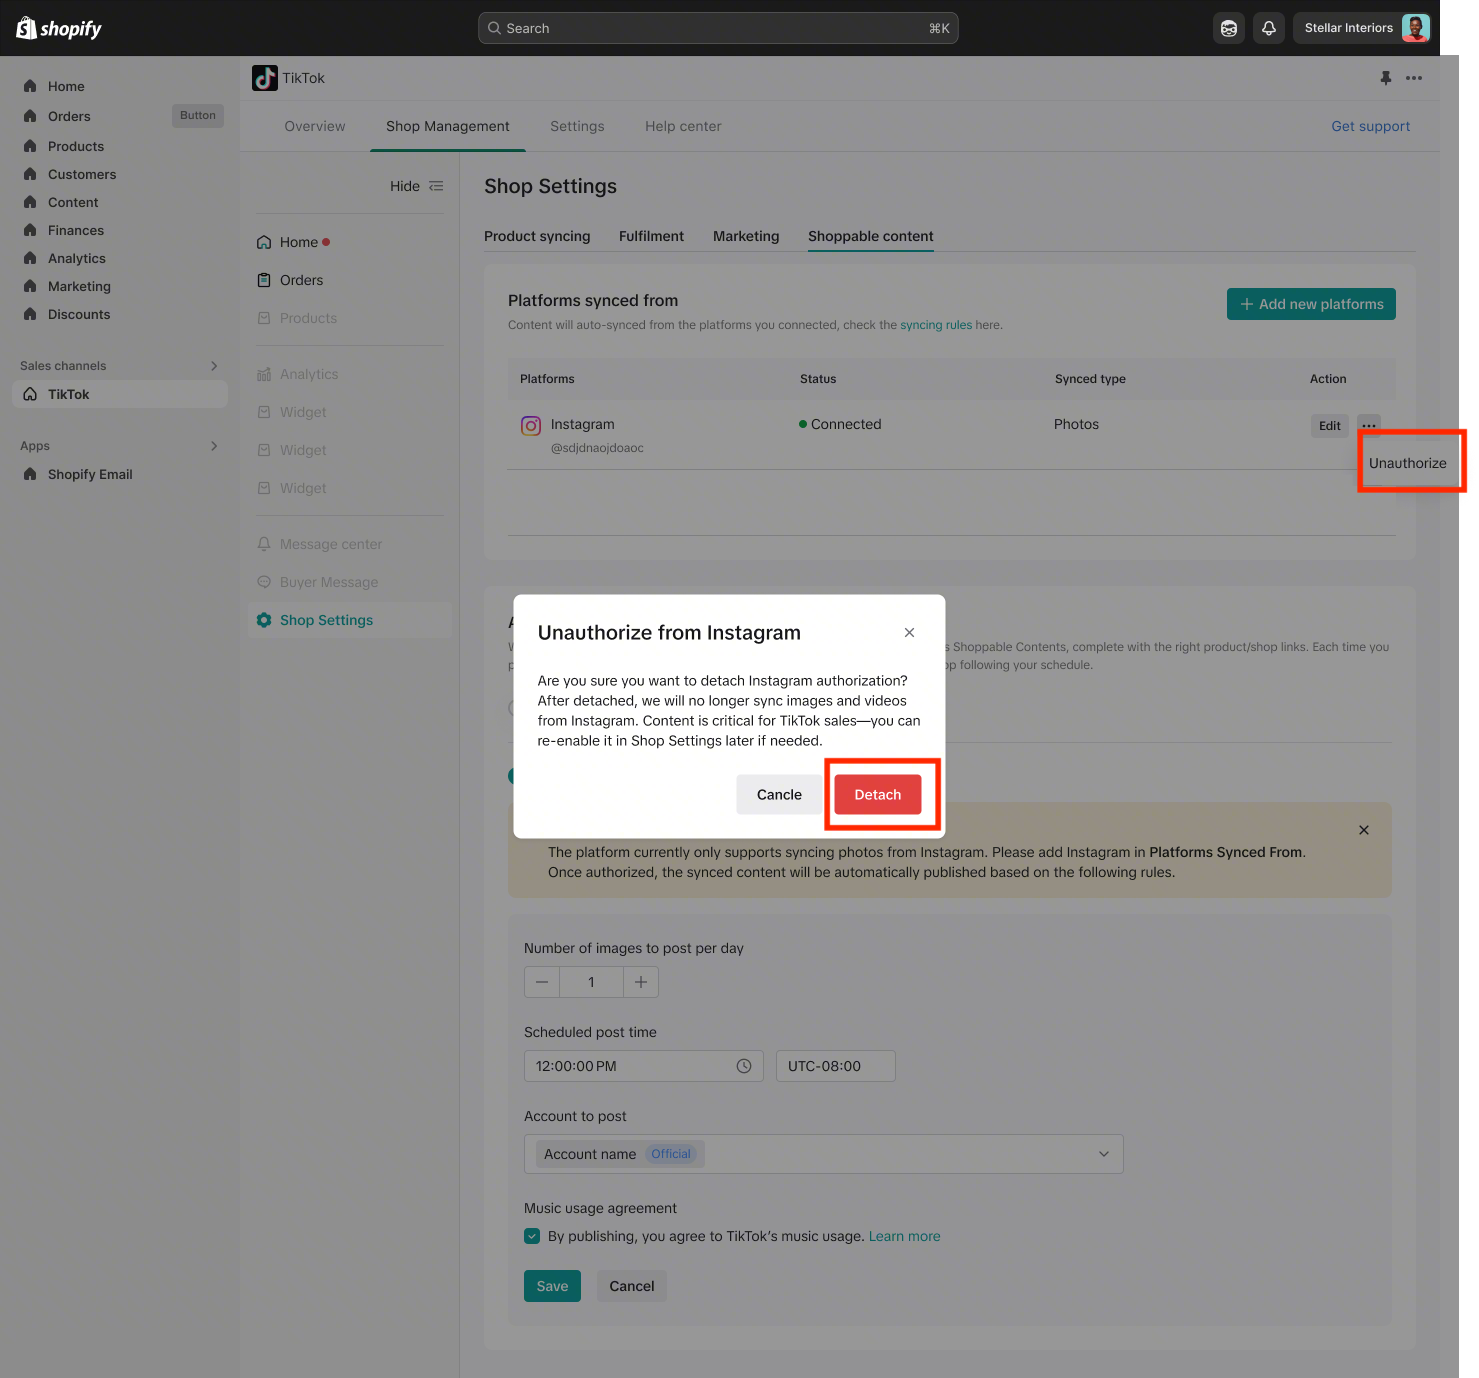
Task: Click the images per day number field
Action: coord(591,982)
